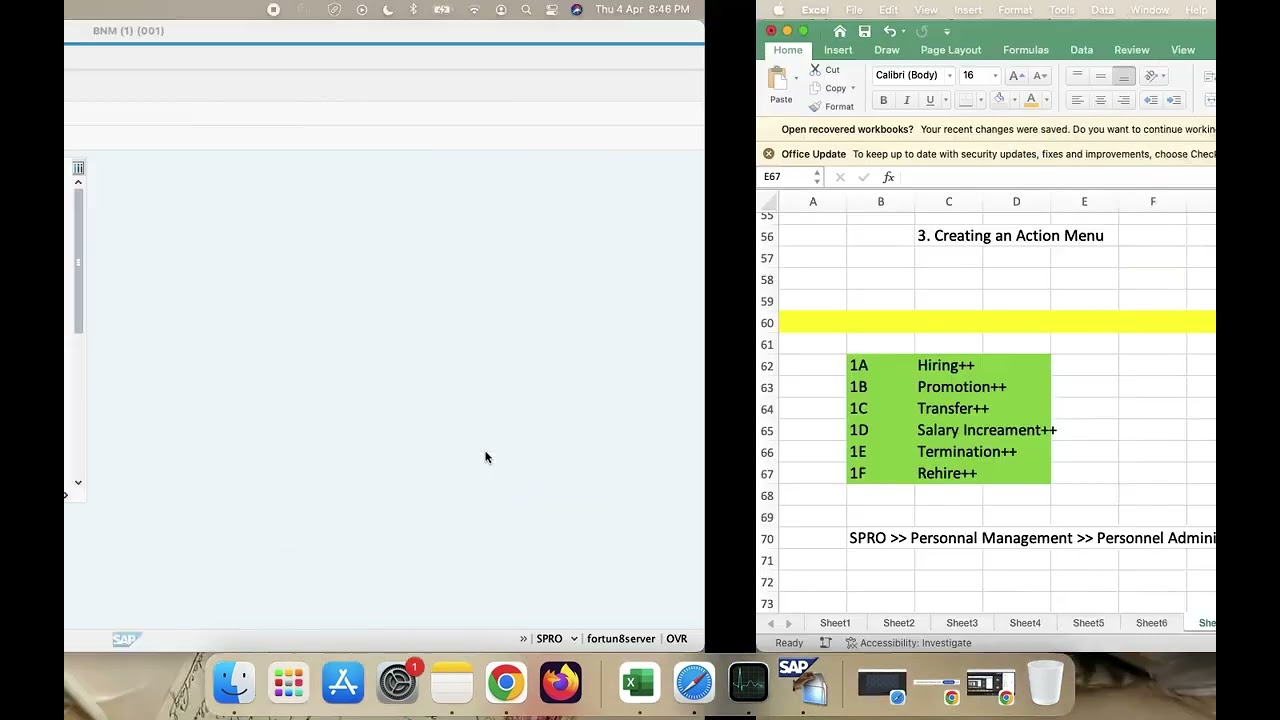
Task: Click the Undo arrow in Excel
Action: pyautogui.click(x=889, y=31)
